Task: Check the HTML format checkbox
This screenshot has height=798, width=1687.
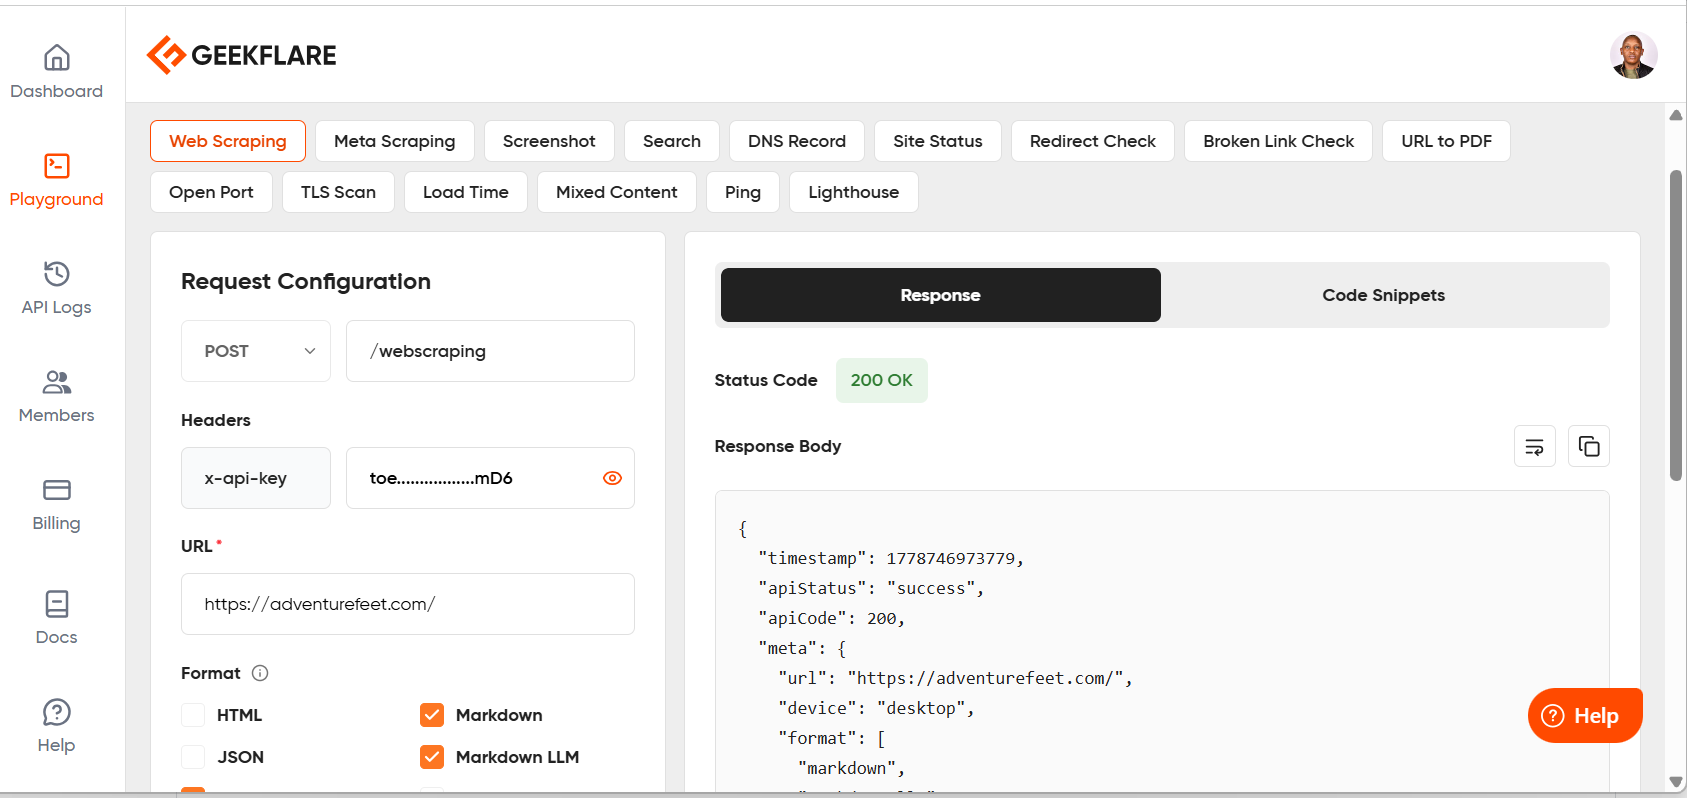Action: pos(193,715)
